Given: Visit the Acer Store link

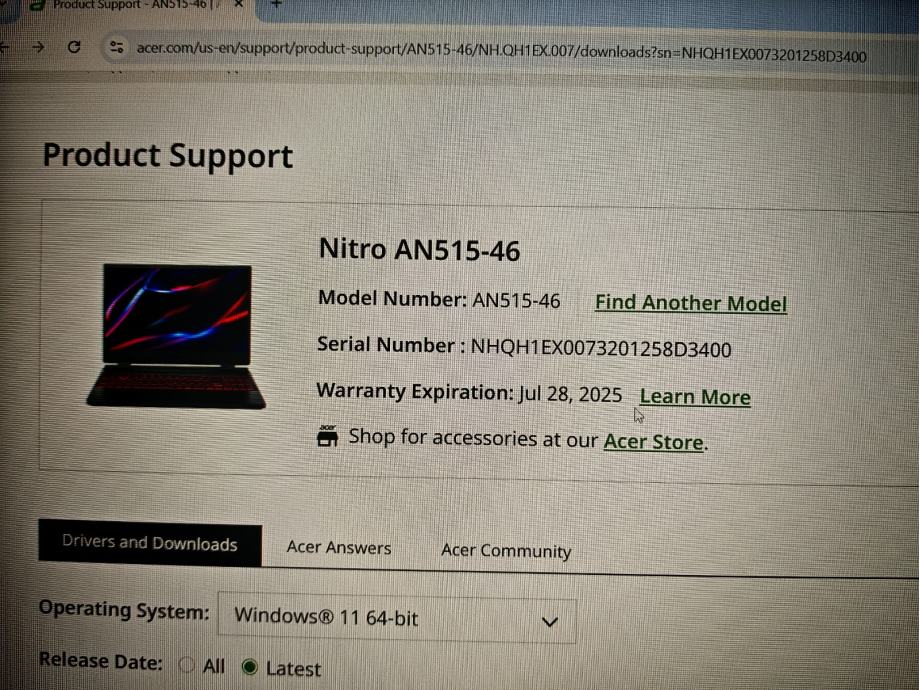Looking at the screenshot, I should click(x=653, y=442).
